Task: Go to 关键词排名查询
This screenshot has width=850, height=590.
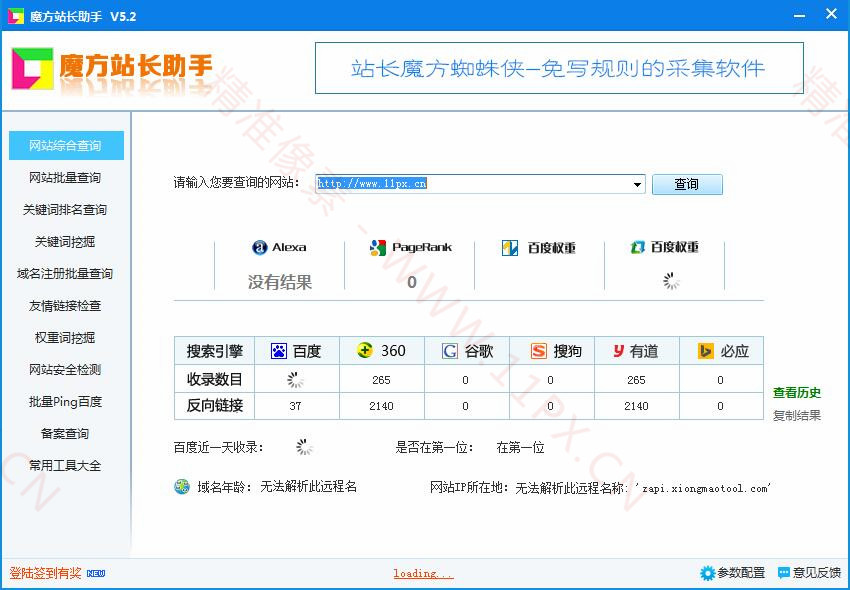Action: click(x=65, y=209)
